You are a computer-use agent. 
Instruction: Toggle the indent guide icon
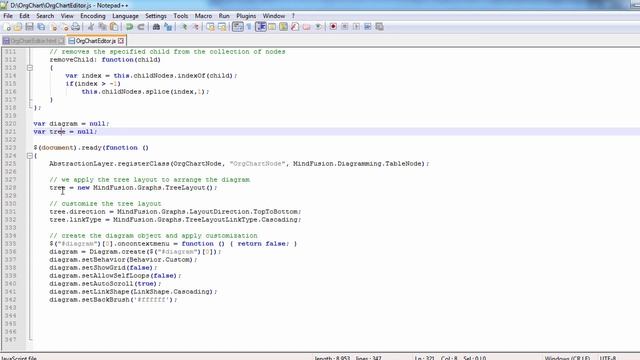tap(260, 27)
